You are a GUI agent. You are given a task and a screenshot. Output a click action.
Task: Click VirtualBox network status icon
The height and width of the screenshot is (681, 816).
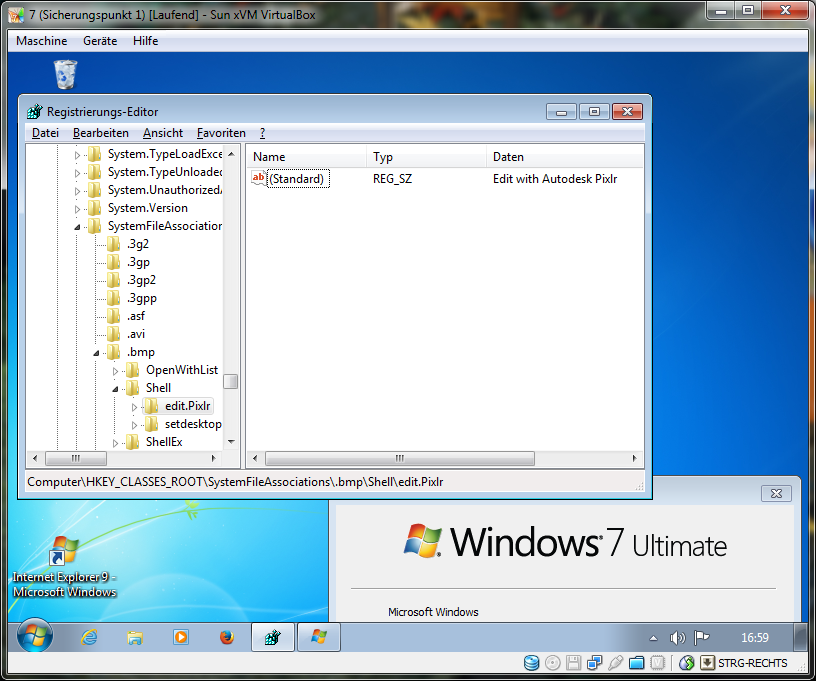pyautogui.click(x=594, y=663)
